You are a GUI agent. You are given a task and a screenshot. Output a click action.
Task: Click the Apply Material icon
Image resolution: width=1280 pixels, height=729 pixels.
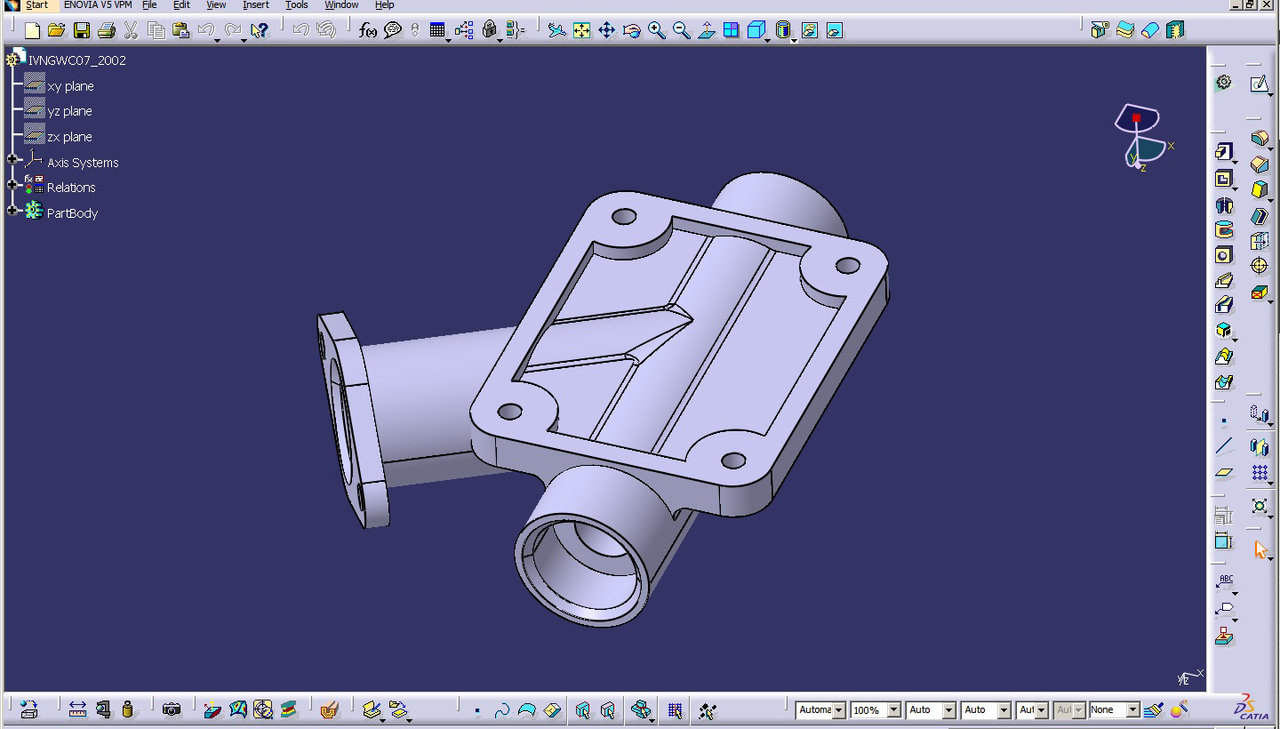pyautogui.click(x=329, y=709)
